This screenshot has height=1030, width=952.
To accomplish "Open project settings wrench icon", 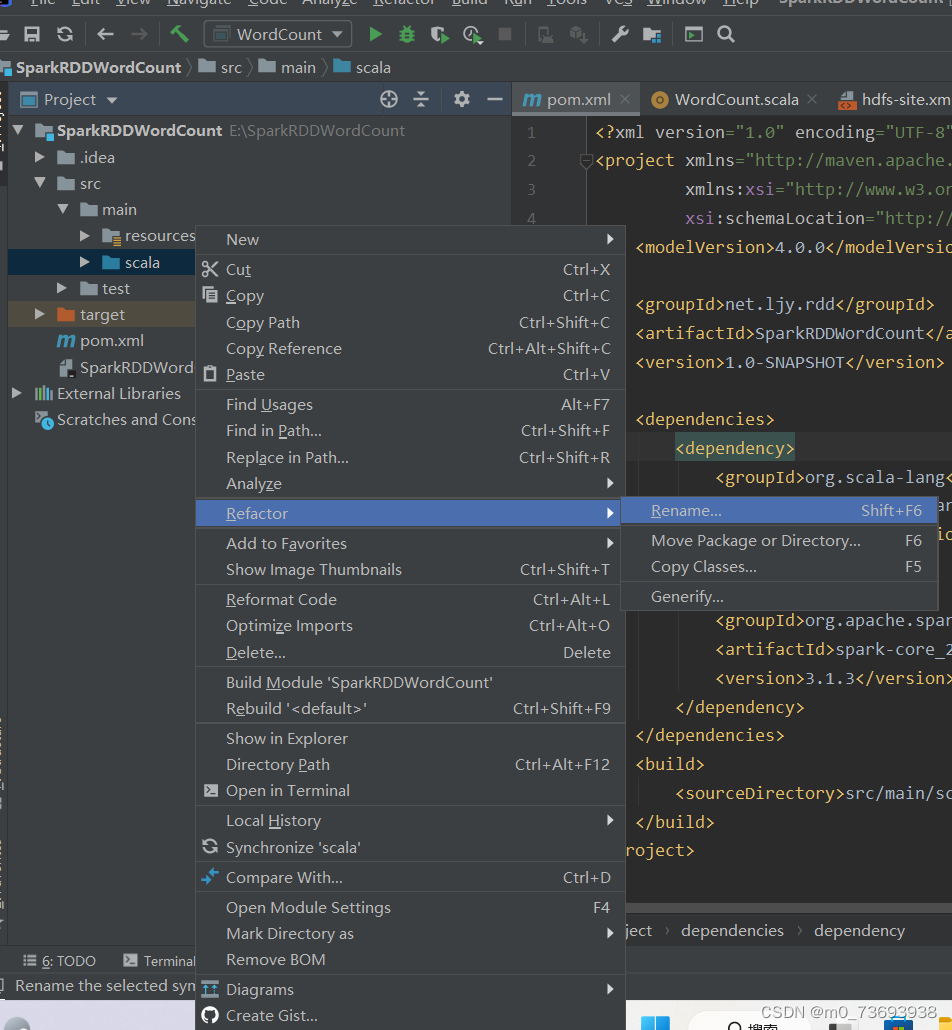I will [620, 34].
